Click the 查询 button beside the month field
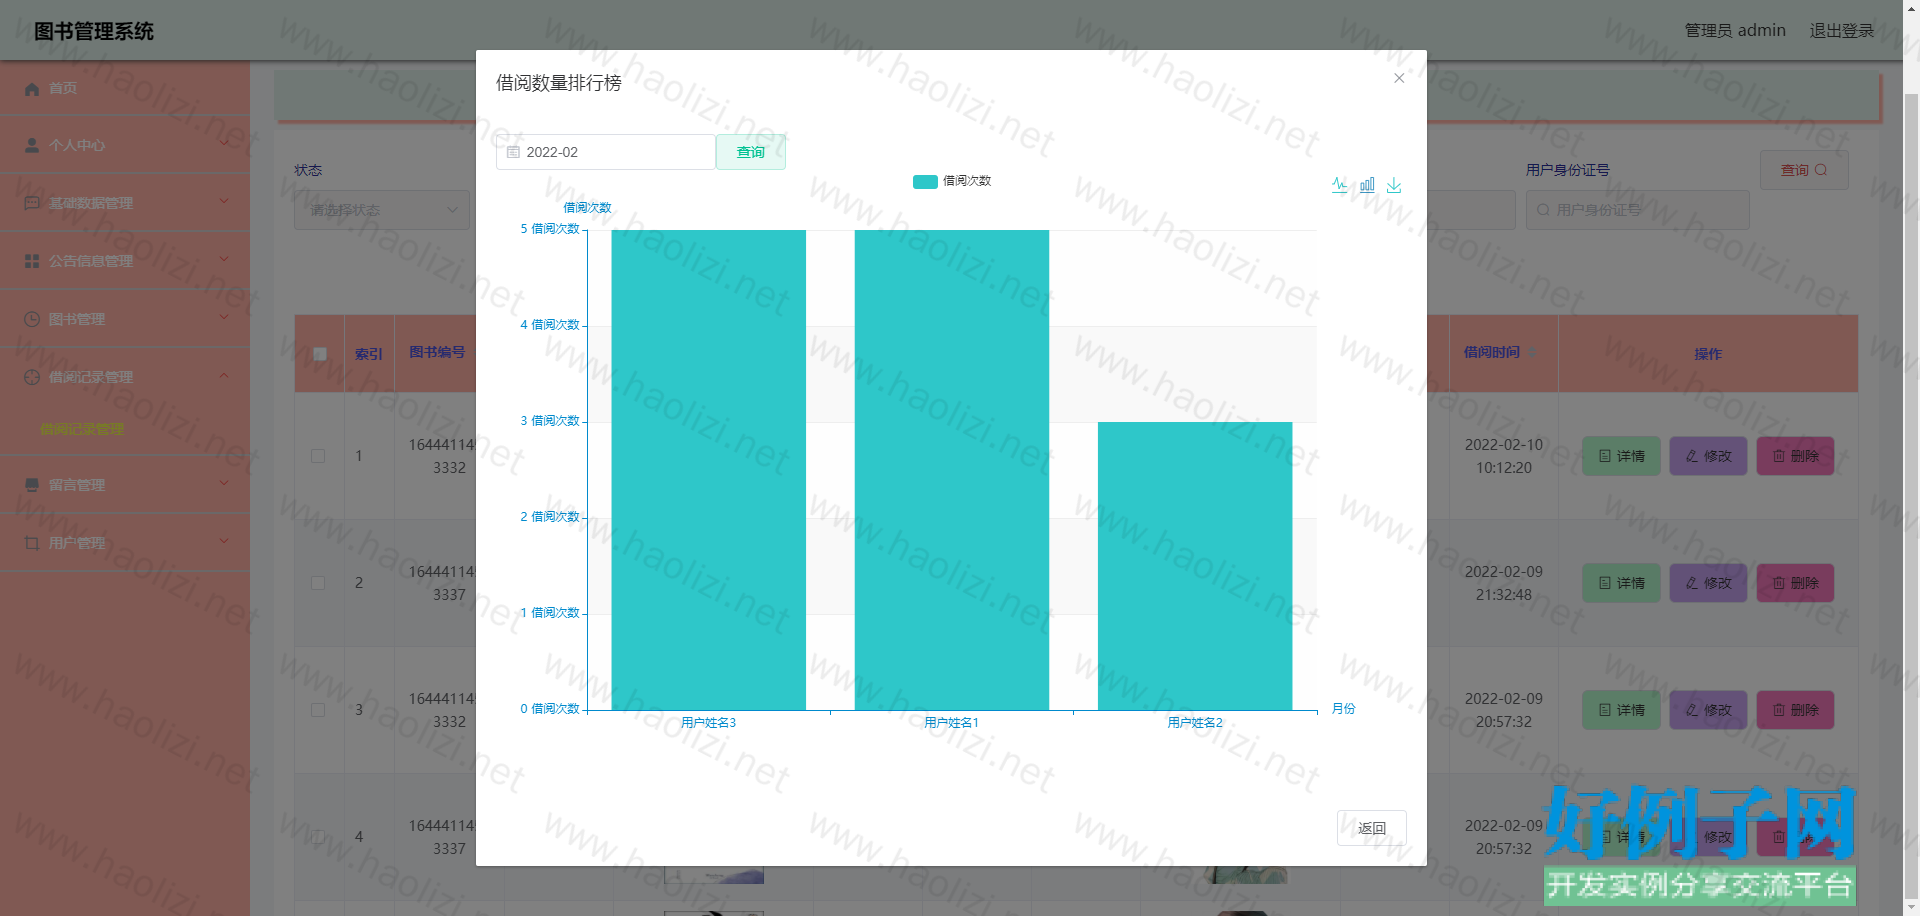 click(x=750, y=152)
